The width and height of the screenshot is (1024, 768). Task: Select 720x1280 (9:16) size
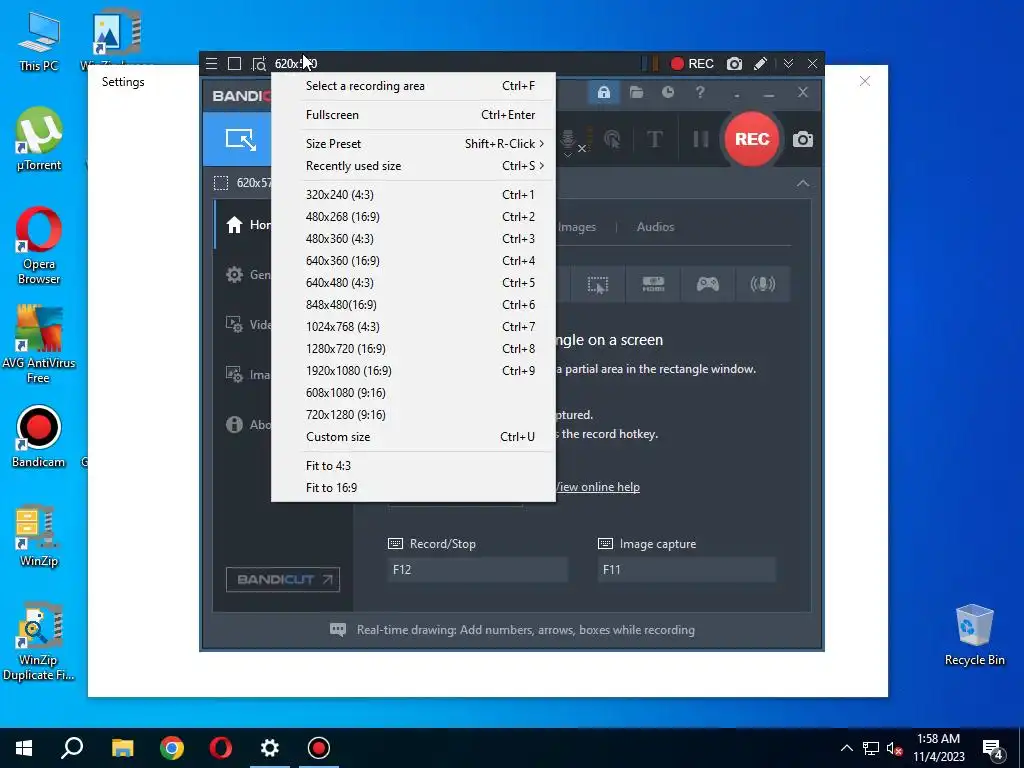[x=413, y=415]
